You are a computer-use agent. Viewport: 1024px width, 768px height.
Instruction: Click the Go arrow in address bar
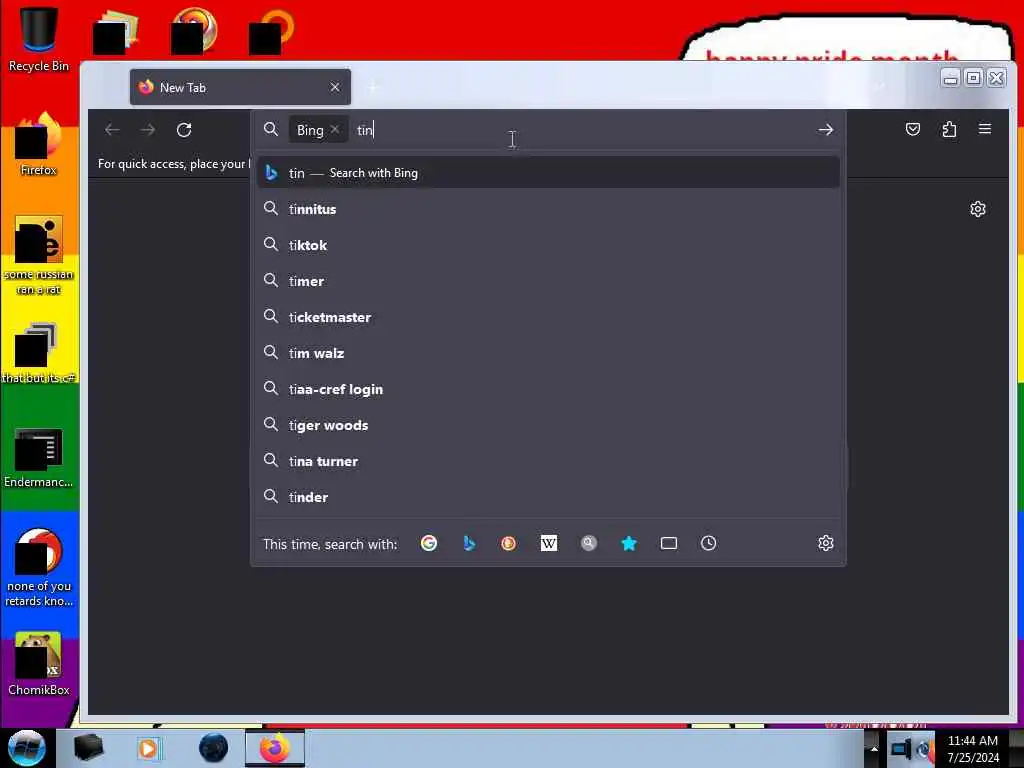click(x=825, y=130)
